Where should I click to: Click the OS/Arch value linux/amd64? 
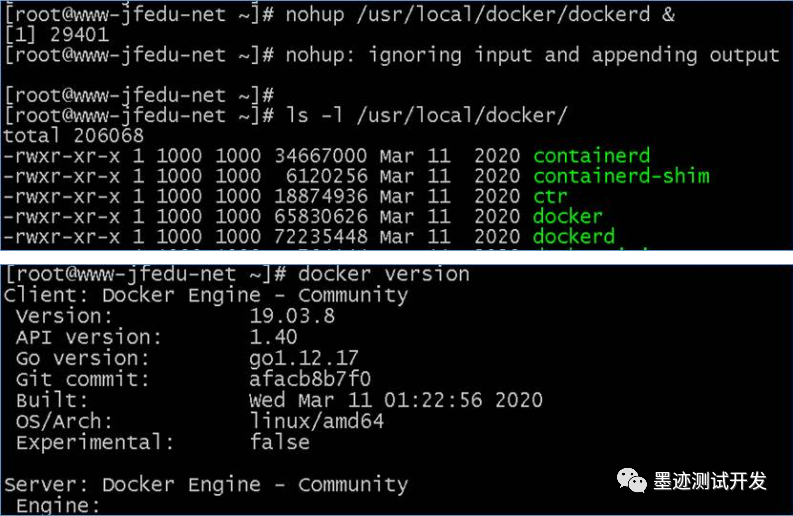point(317,421)
